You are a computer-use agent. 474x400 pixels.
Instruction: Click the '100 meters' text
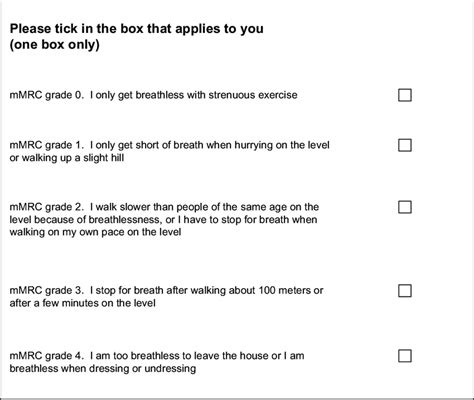tap(284, 290)
